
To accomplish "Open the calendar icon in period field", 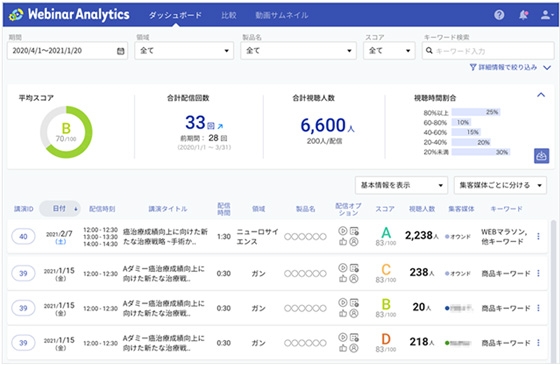I will [121, 51].
